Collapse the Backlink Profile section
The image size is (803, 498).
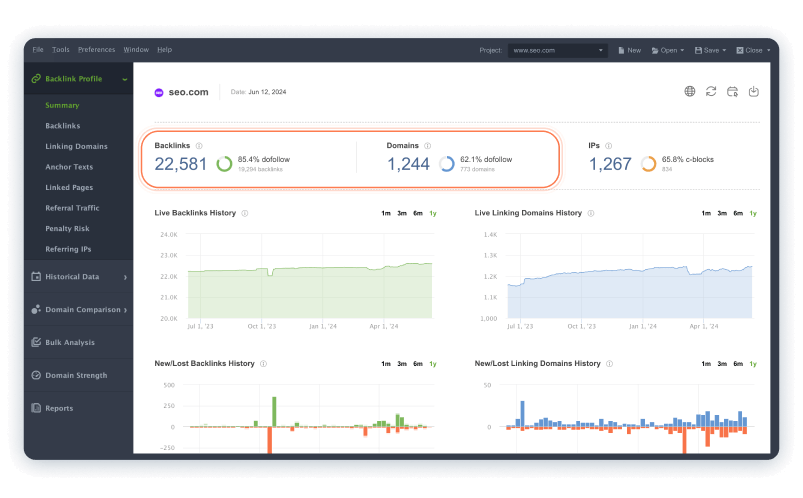pos(124,79)
